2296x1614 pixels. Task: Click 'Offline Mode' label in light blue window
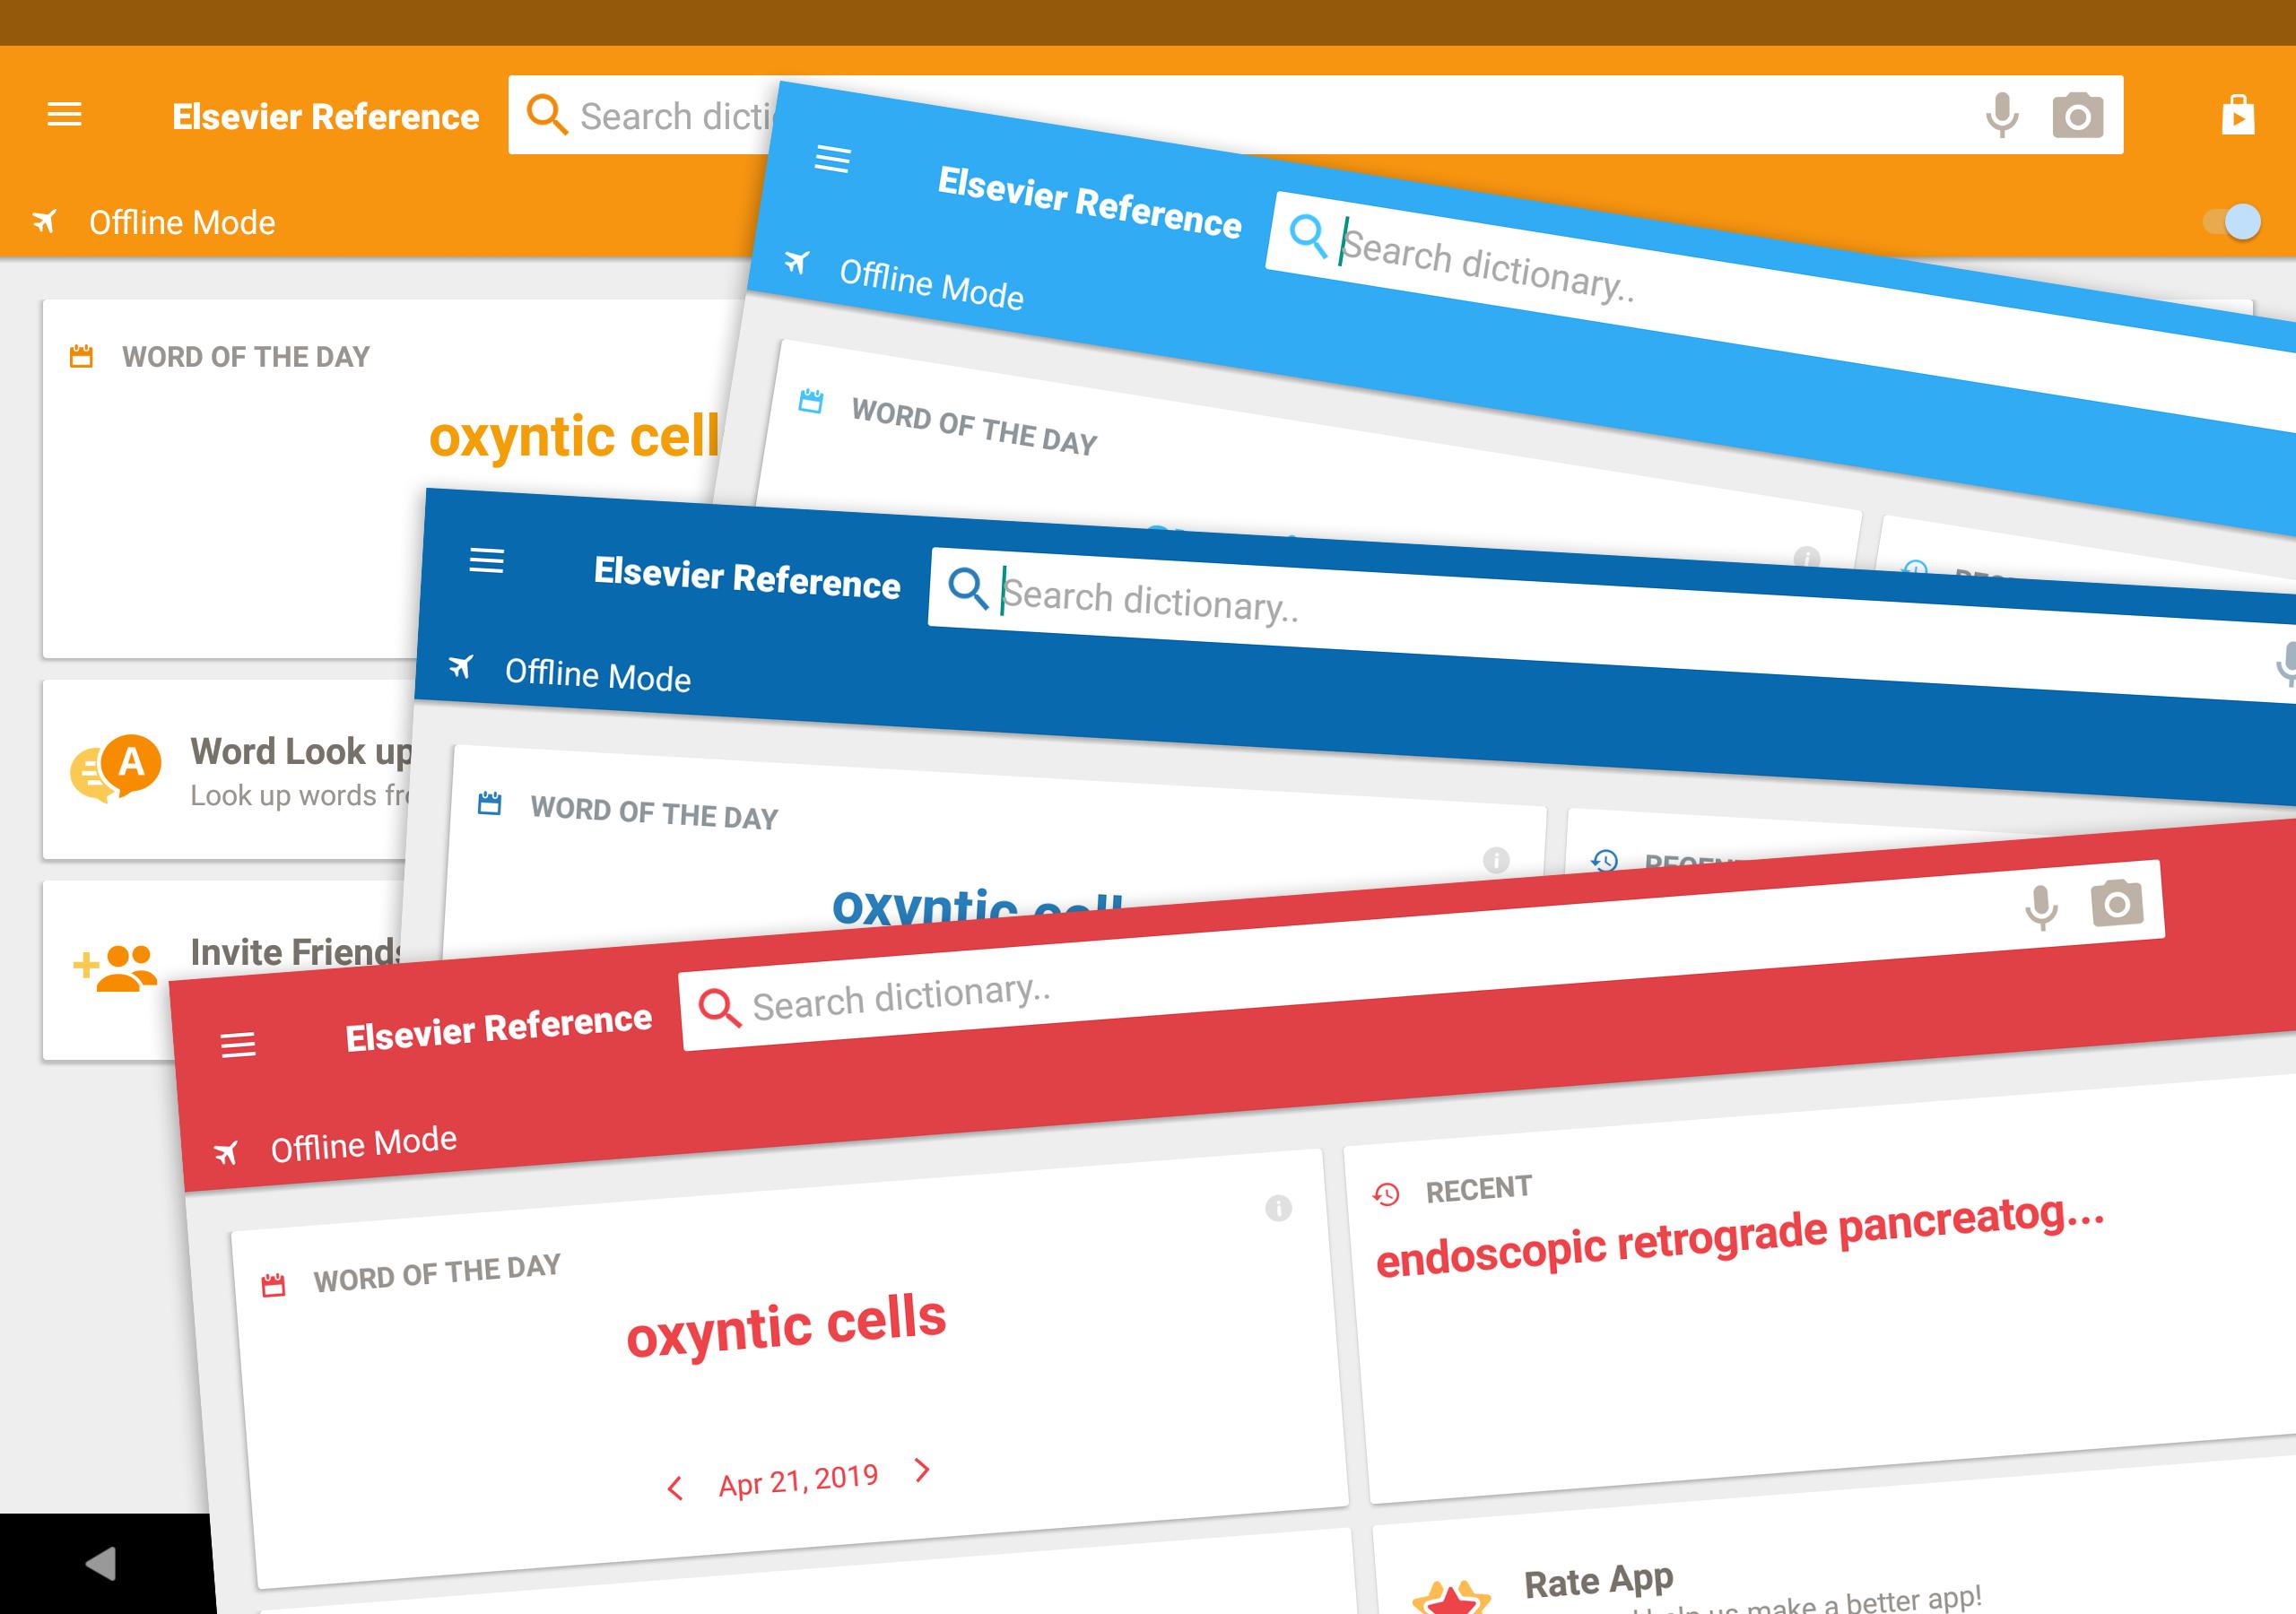click(931, 285)
